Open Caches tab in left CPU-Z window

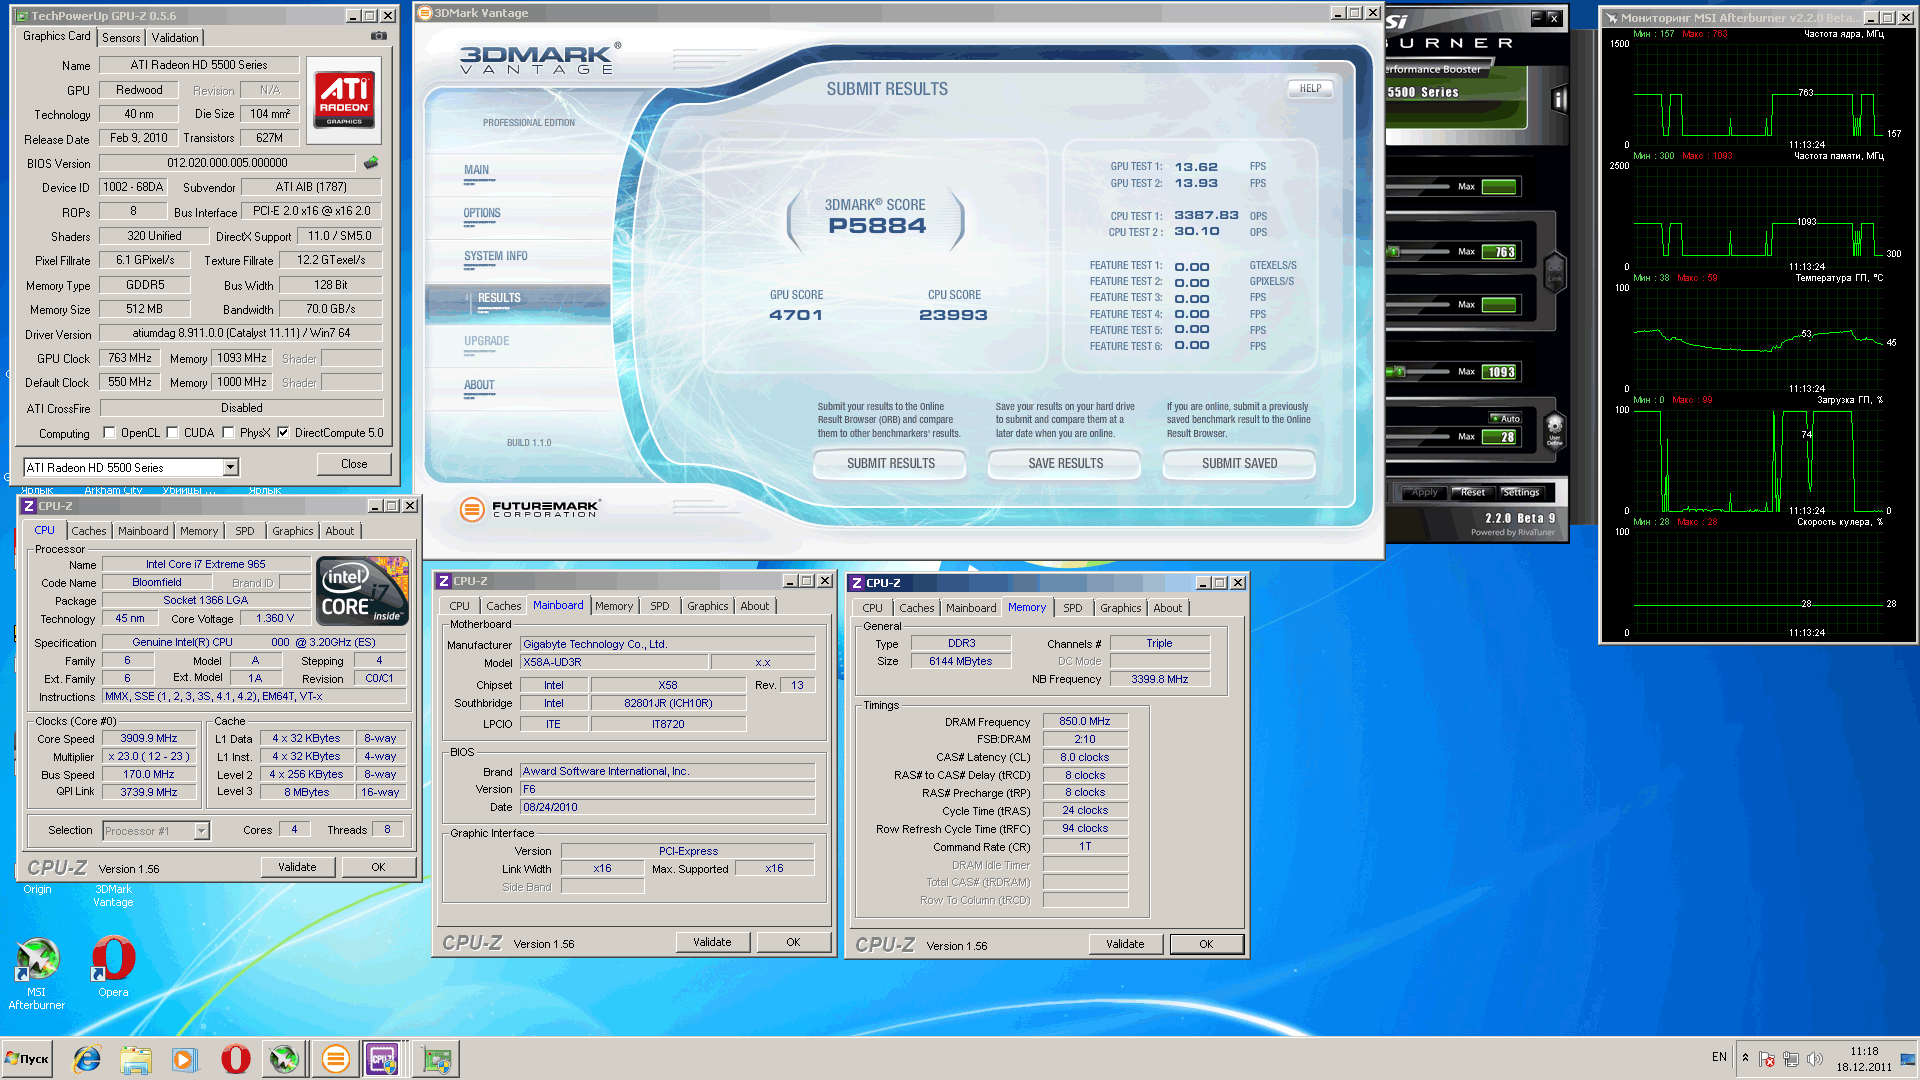pyautogui.click(x=89, y=531)
